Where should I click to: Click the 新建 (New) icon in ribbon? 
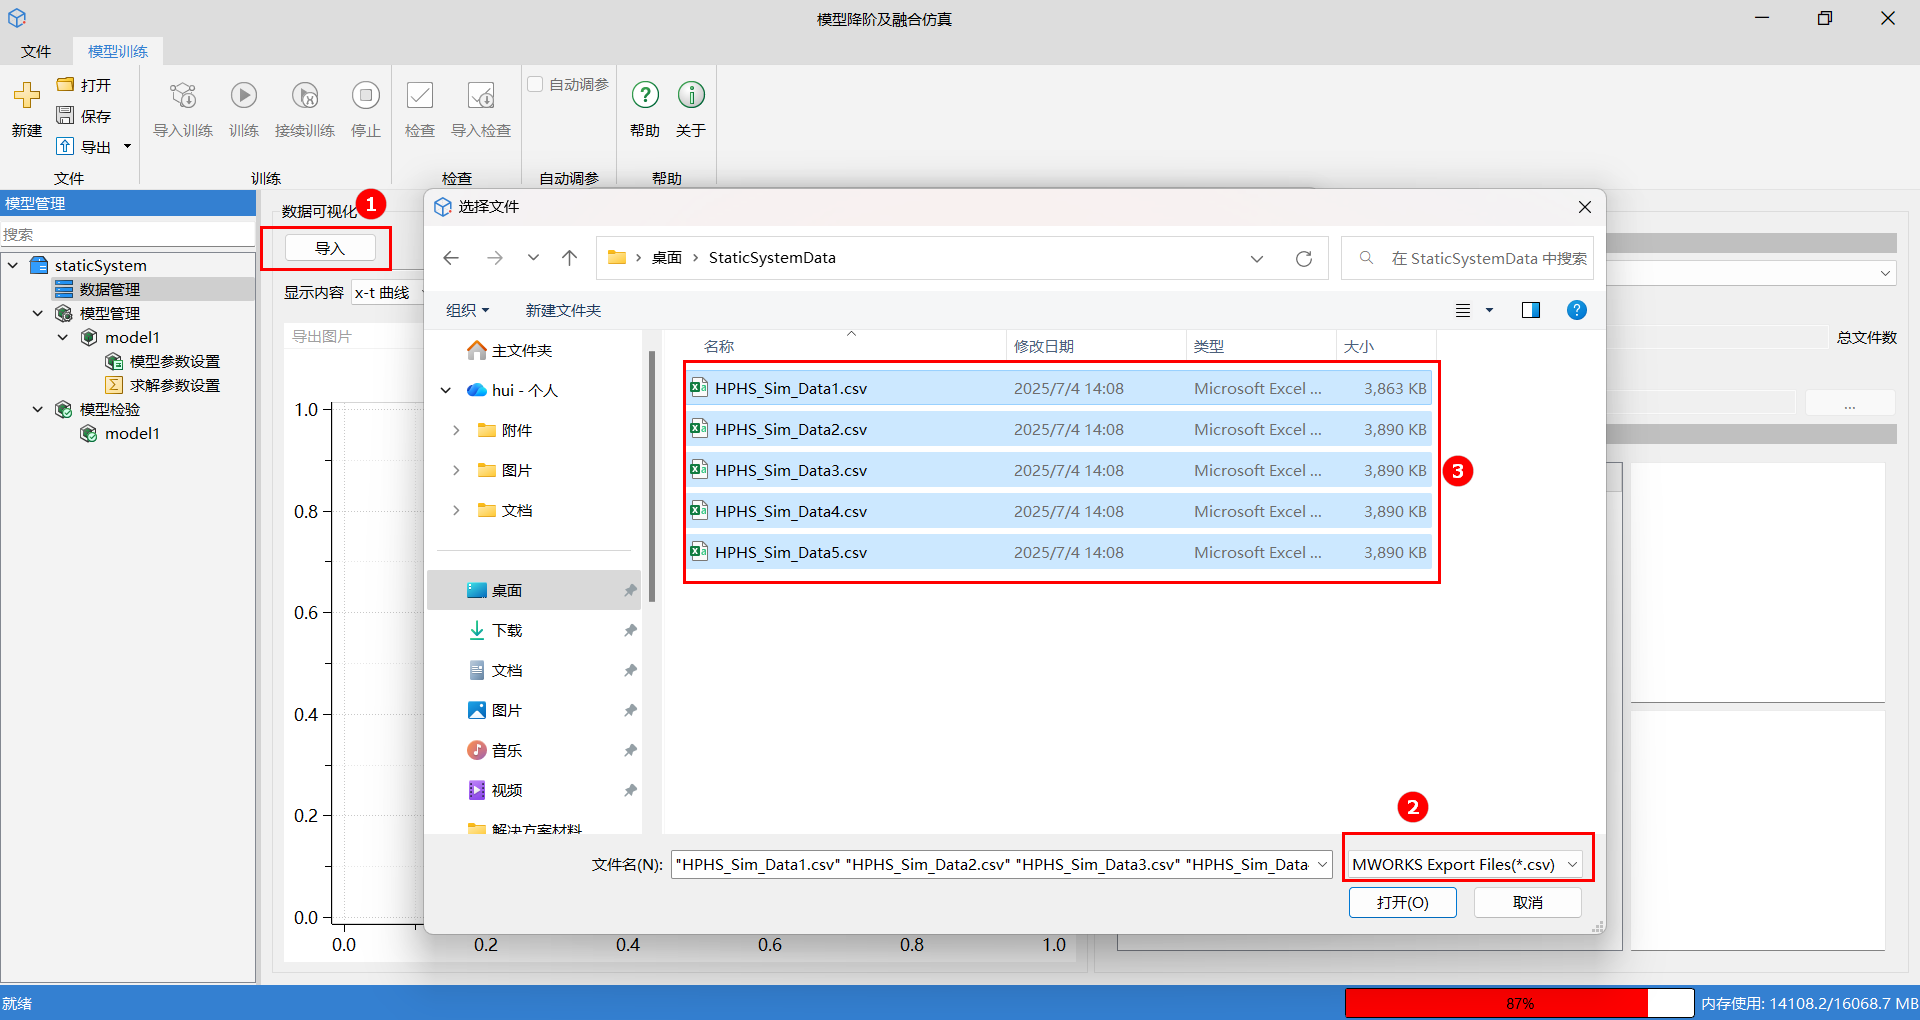pyautogui.click(x=27, y=97)
